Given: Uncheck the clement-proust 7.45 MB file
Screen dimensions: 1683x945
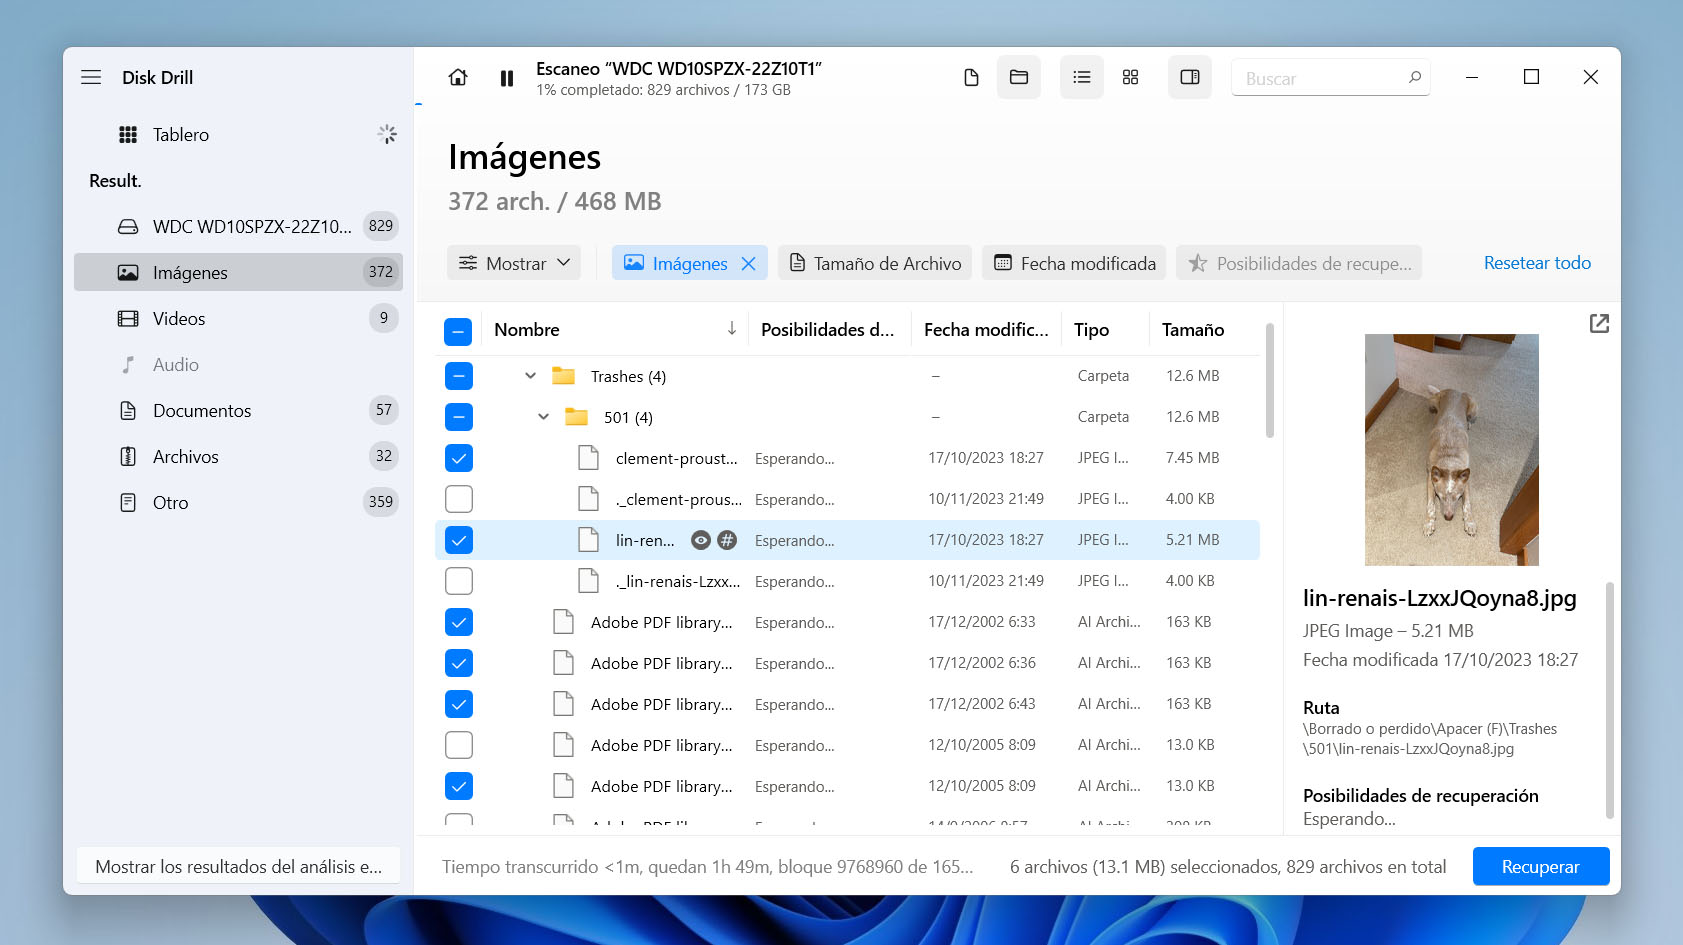Looking at the screenshot, I should (x=459, y=458).
